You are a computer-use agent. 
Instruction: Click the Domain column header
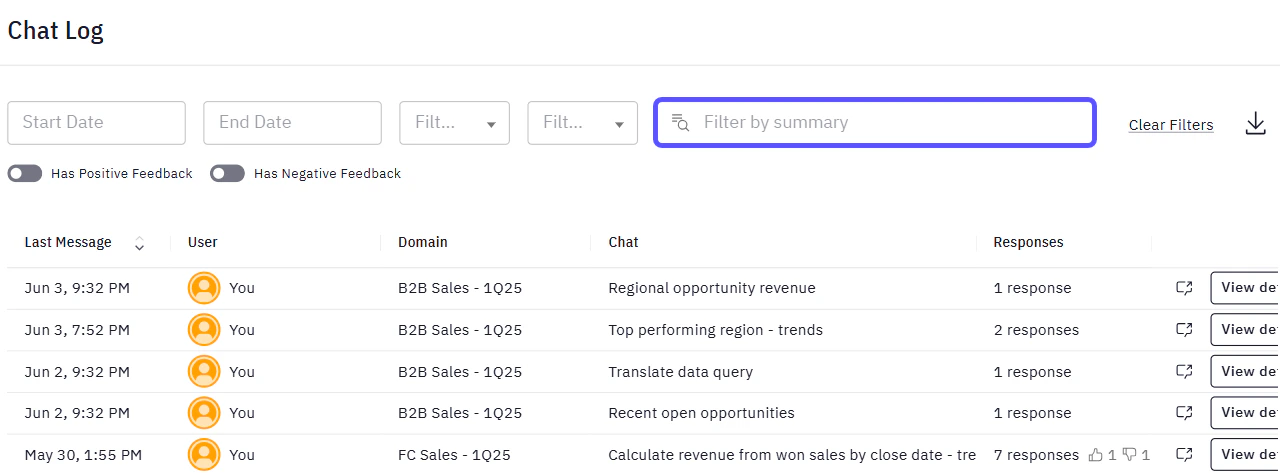[x=423, y=242]
